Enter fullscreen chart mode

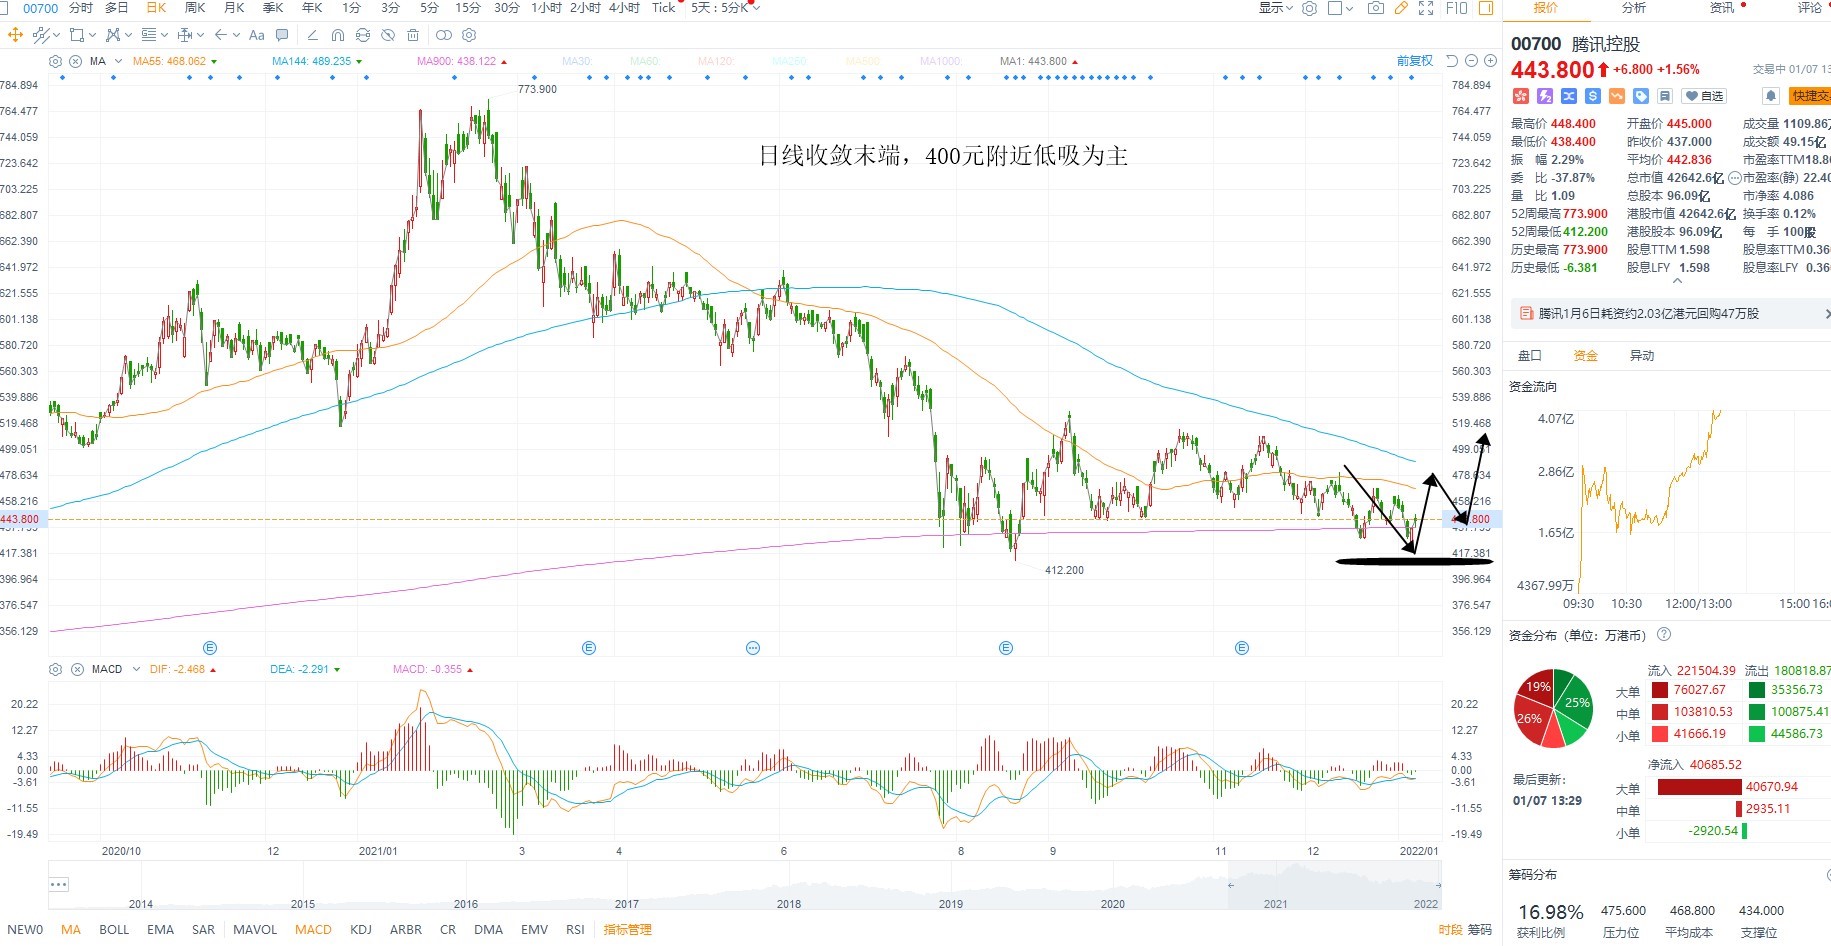tap(1426, 8)
